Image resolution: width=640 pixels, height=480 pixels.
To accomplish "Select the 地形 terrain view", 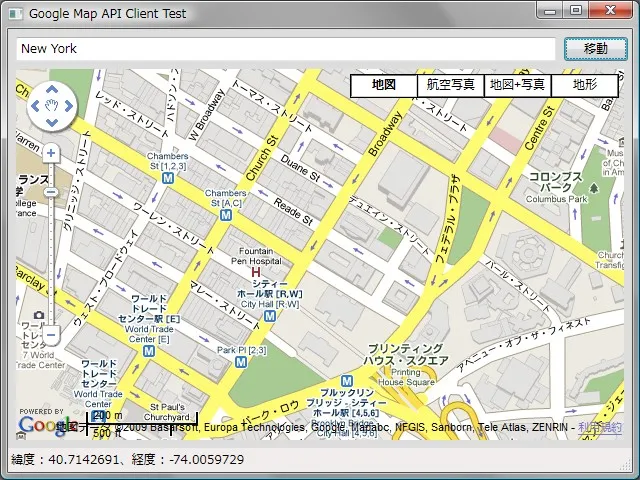I will [584, 85].
